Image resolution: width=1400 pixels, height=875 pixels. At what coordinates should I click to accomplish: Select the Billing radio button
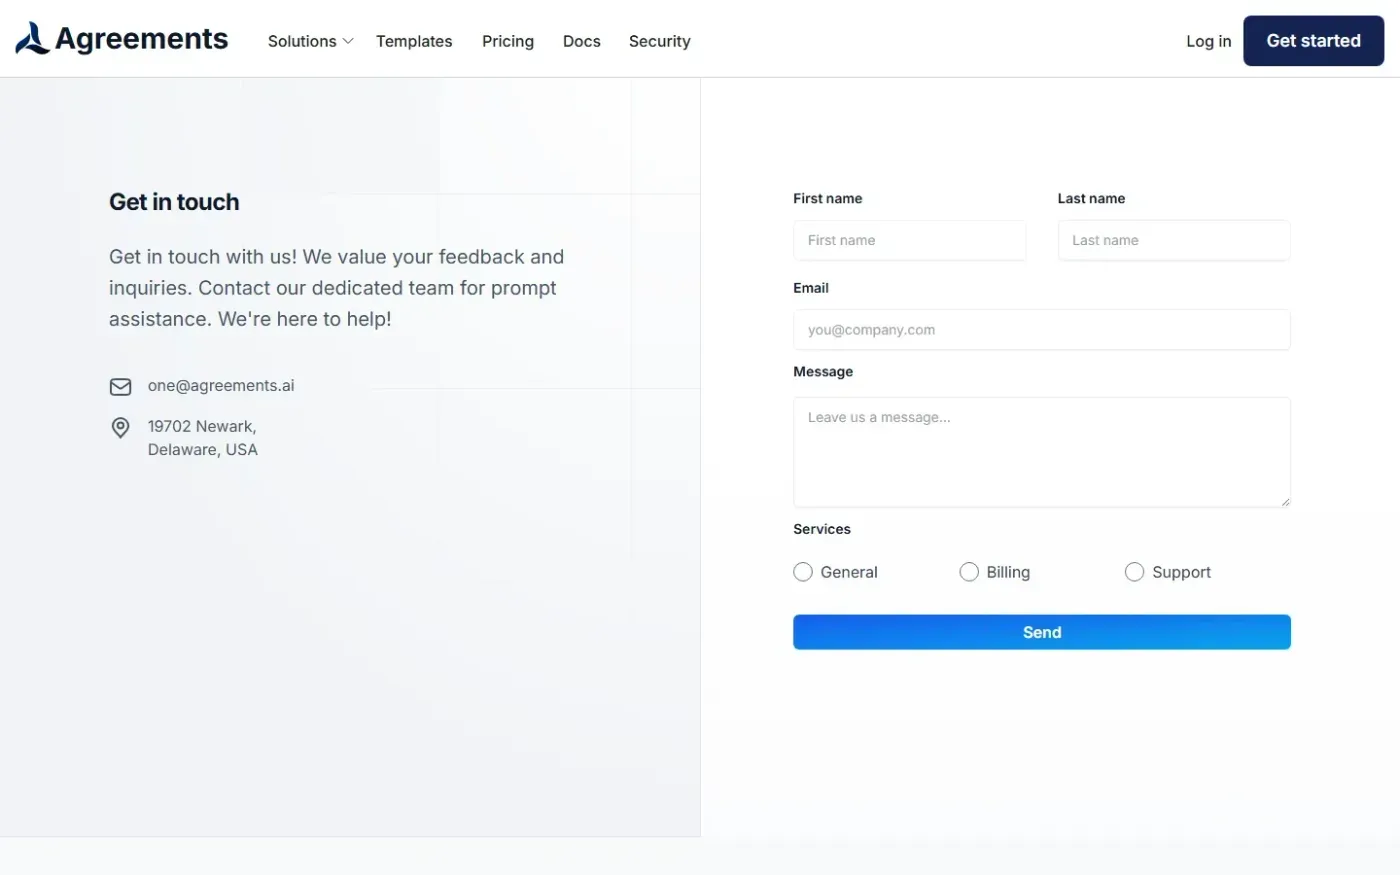click(969, 572)
